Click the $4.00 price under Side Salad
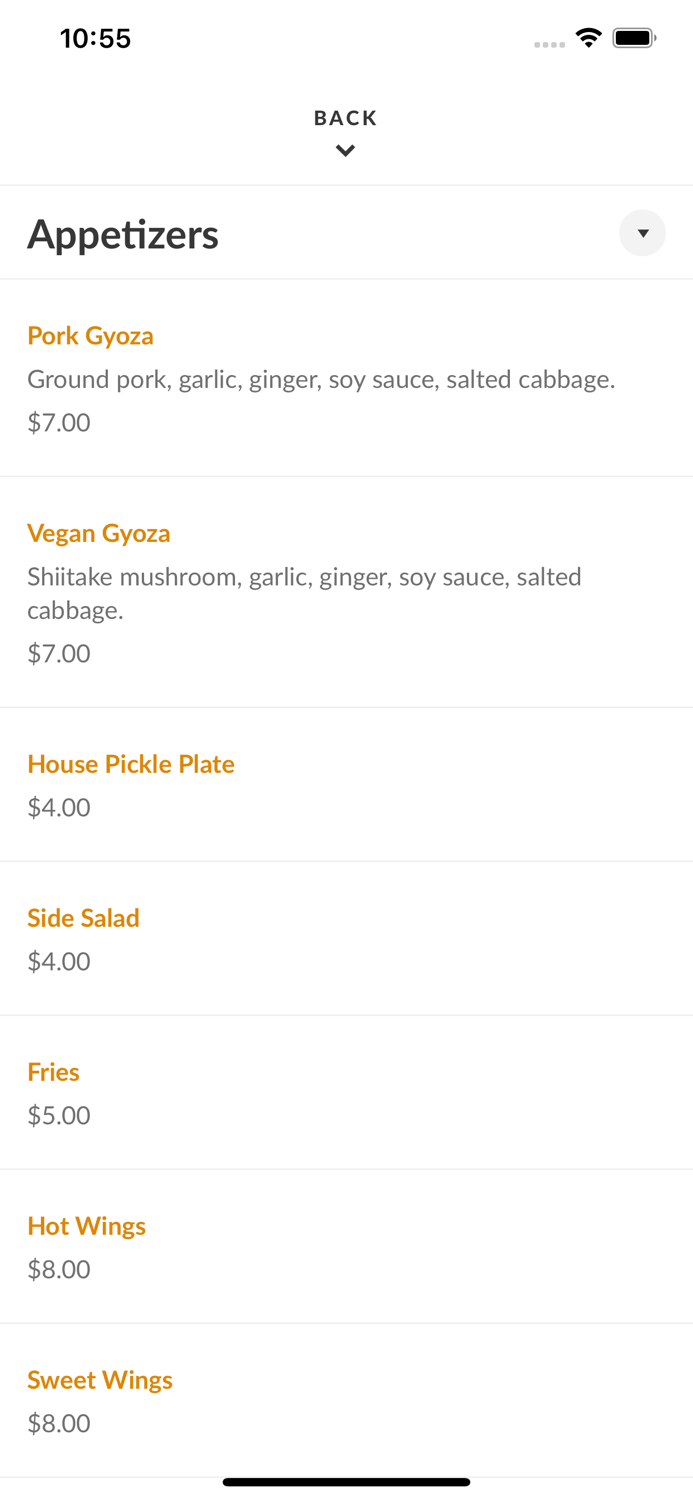Image resolution: width=693 pixels, height=1500 pixels. [x=59, y=961]
